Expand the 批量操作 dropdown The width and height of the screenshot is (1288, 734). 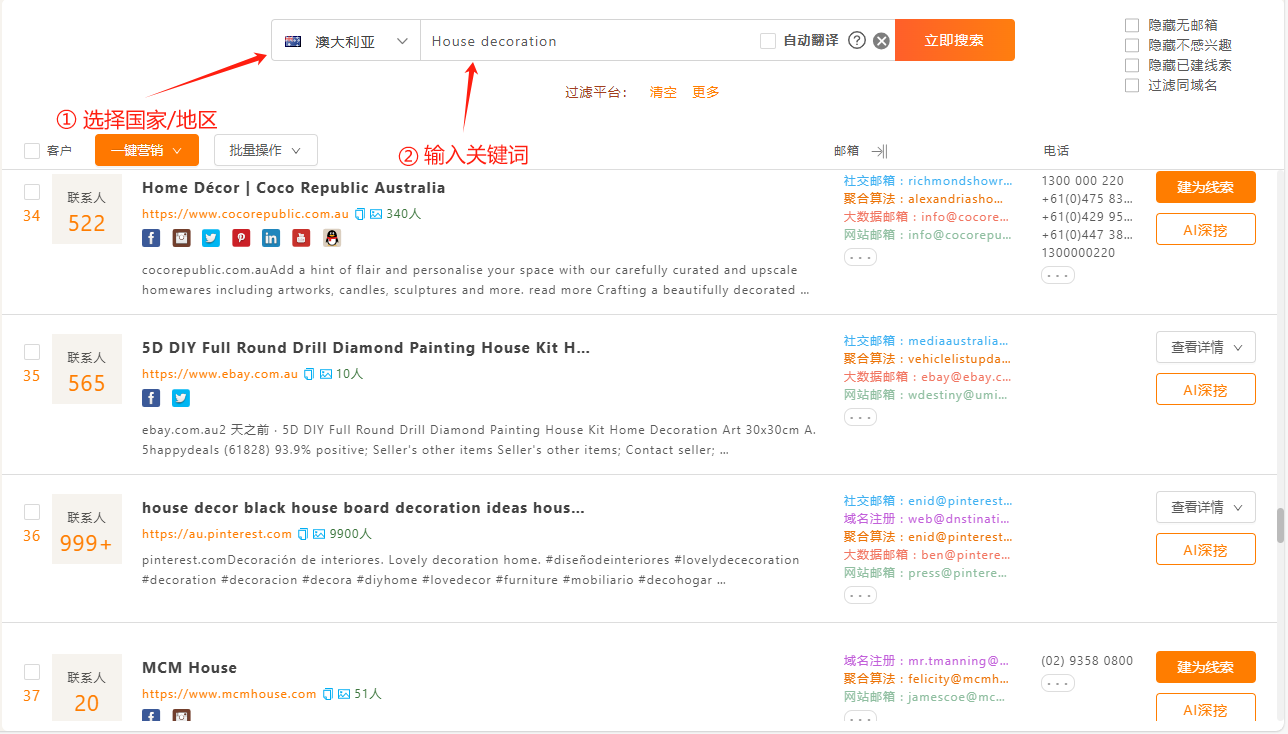tap(266, 150)
